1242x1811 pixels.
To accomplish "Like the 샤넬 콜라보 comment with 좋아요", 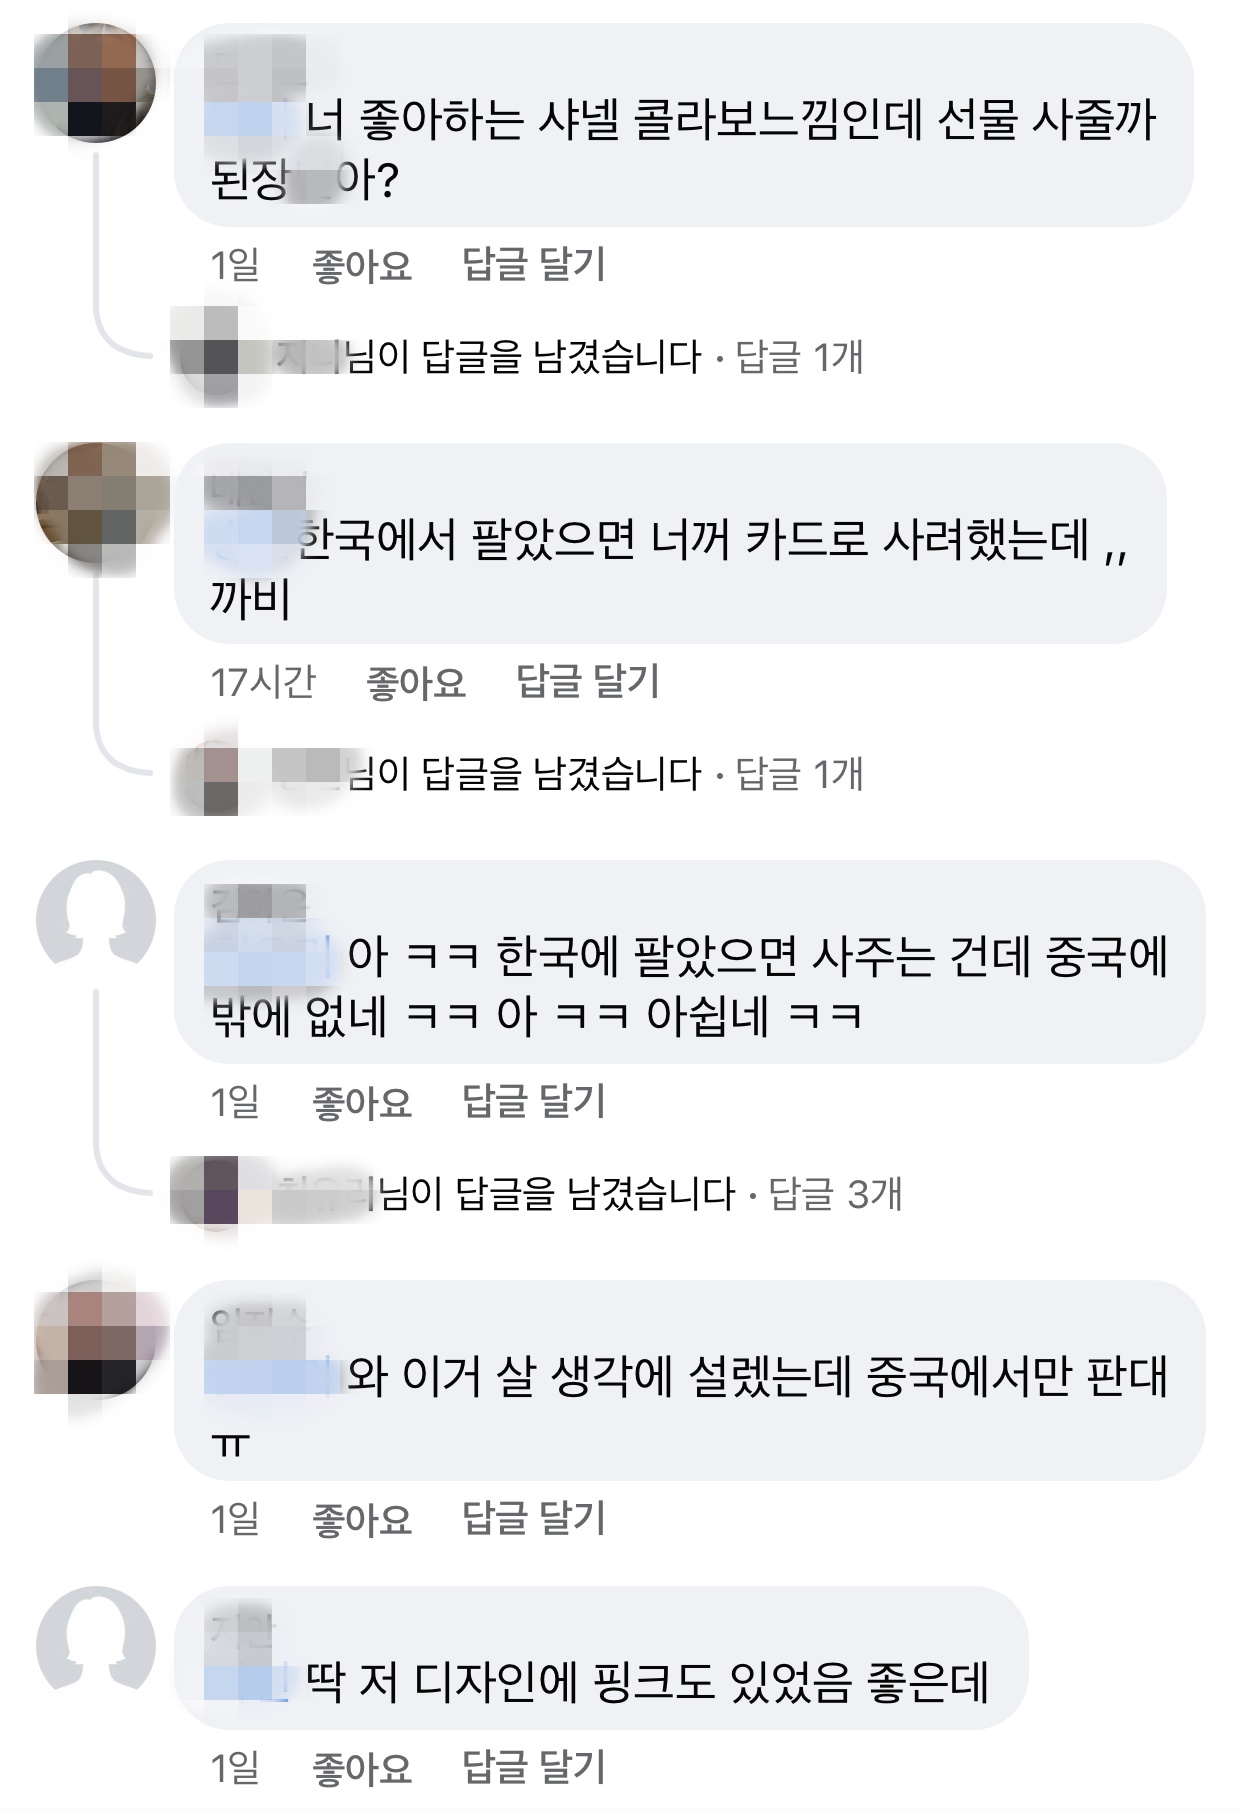I will click(362, 265).
